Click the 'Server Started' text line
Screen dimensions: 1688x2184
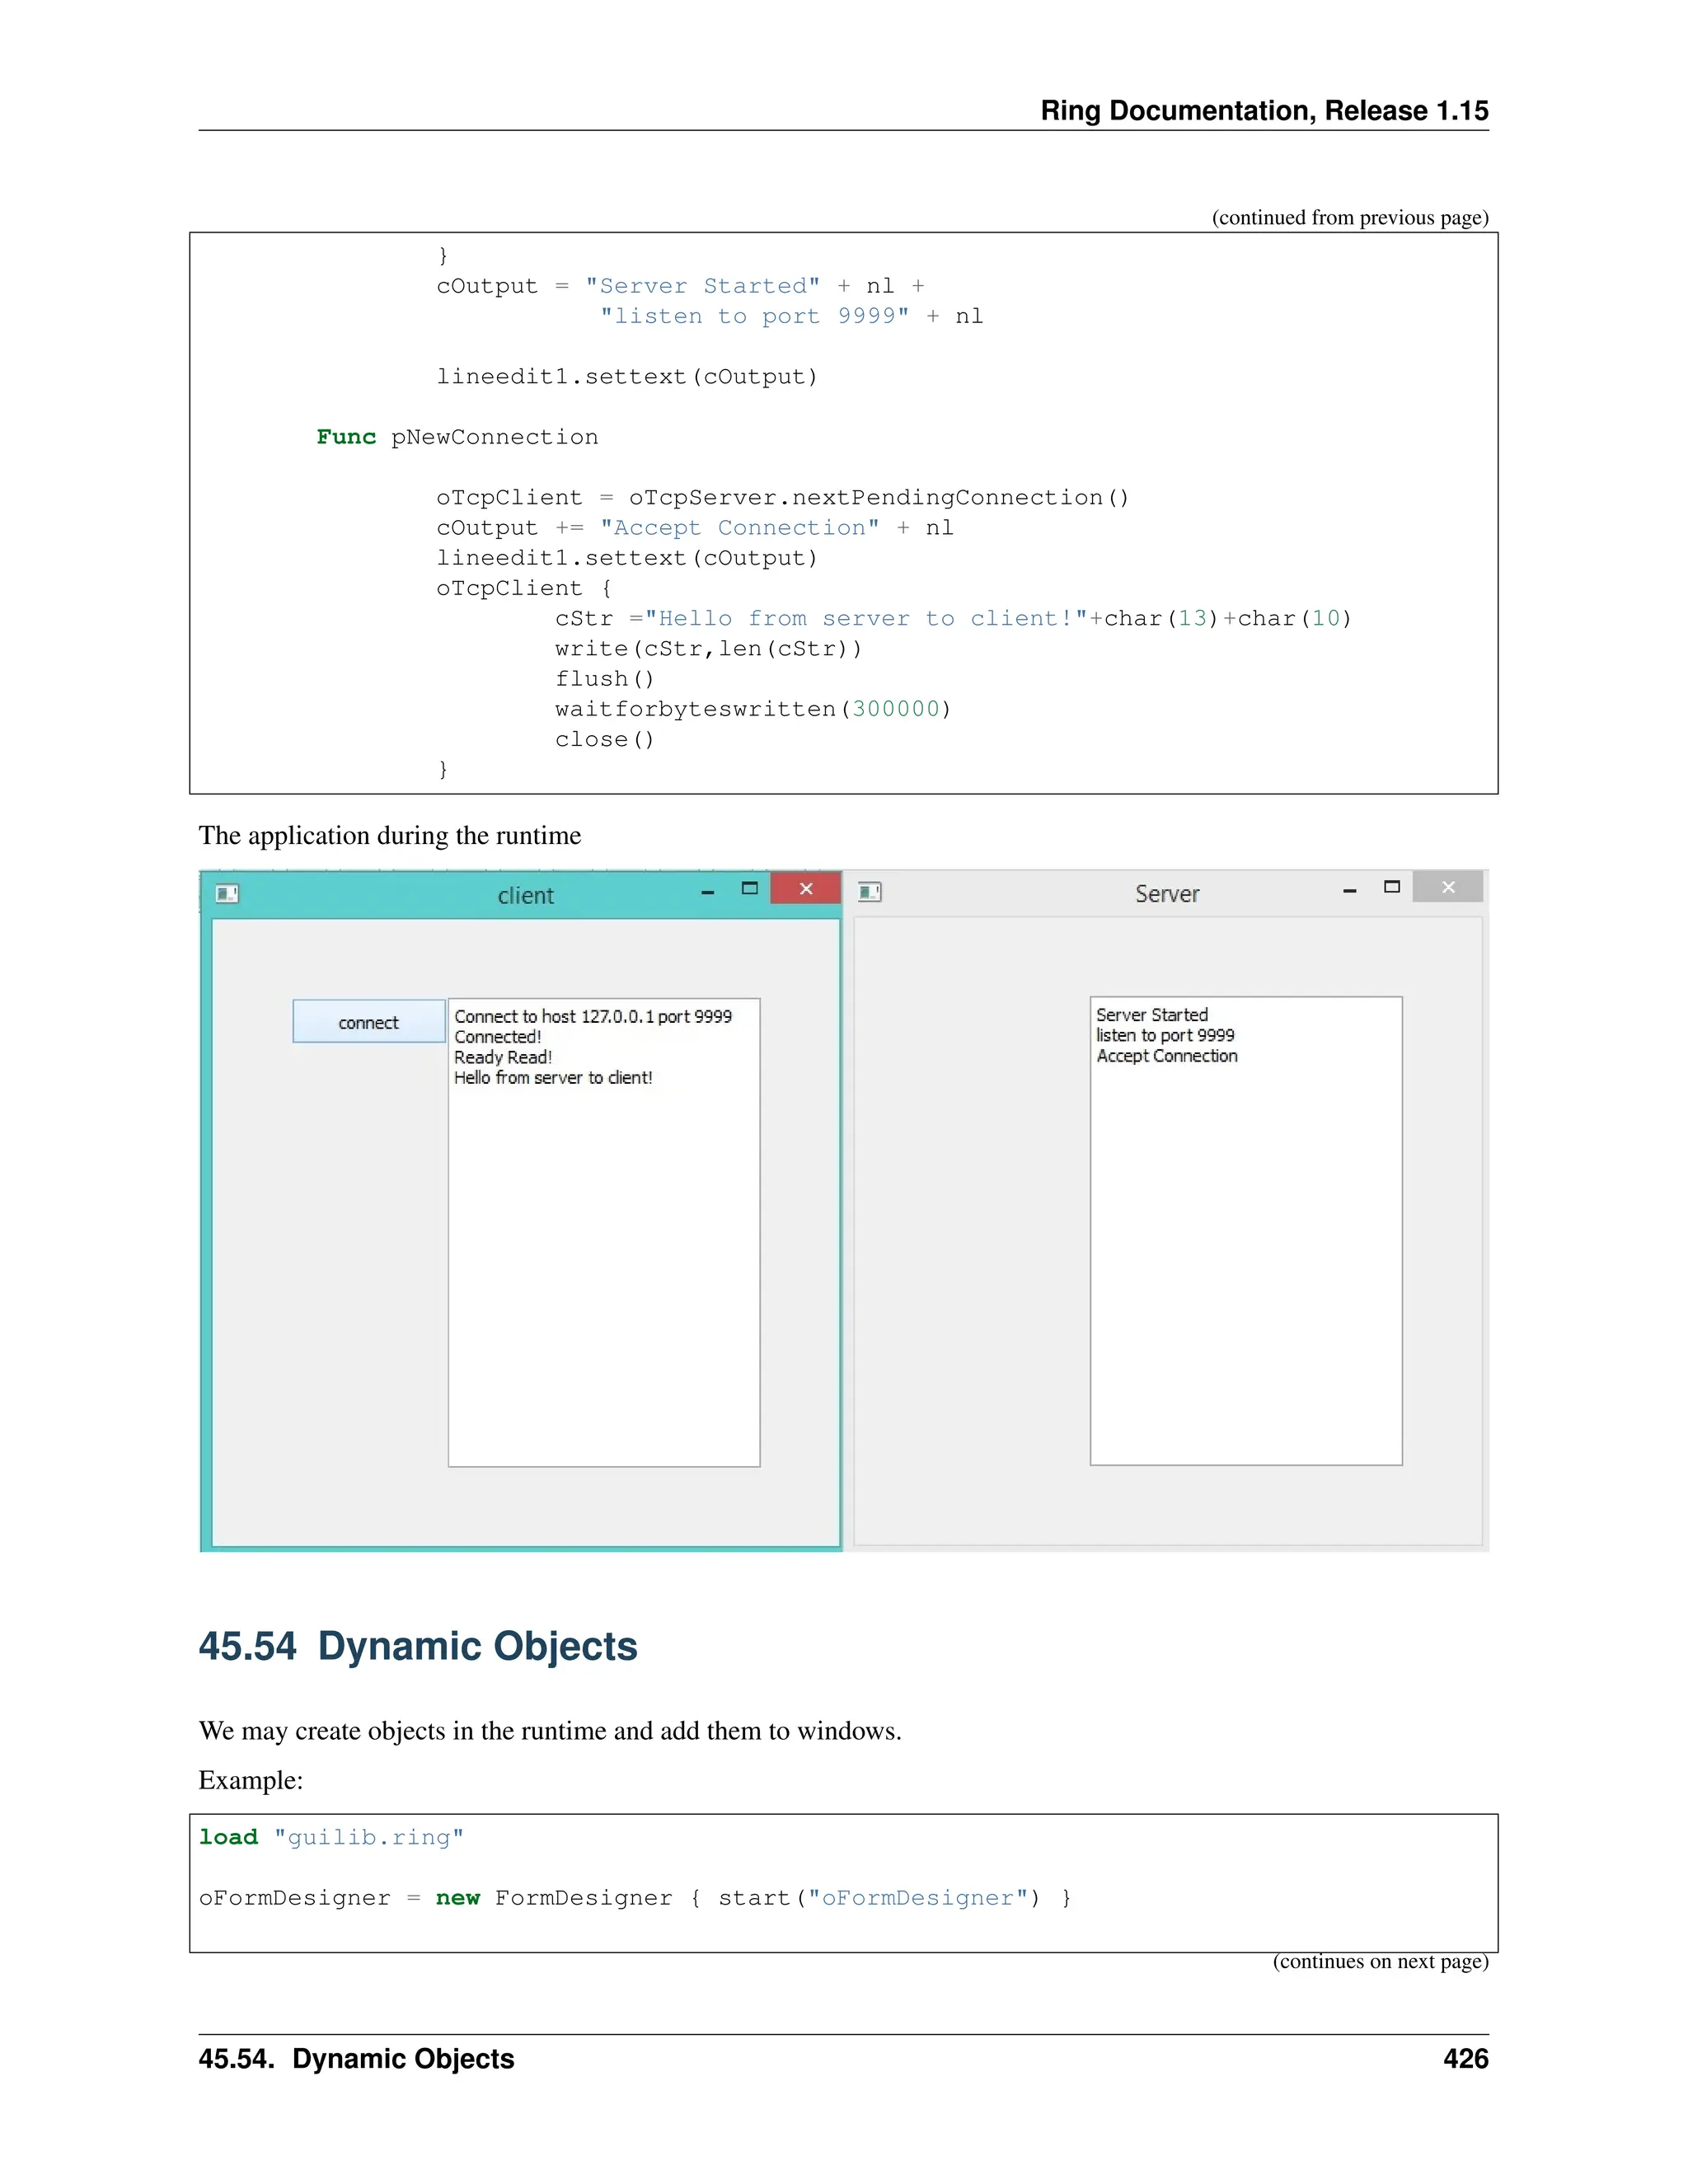tap(1152, 1015)
